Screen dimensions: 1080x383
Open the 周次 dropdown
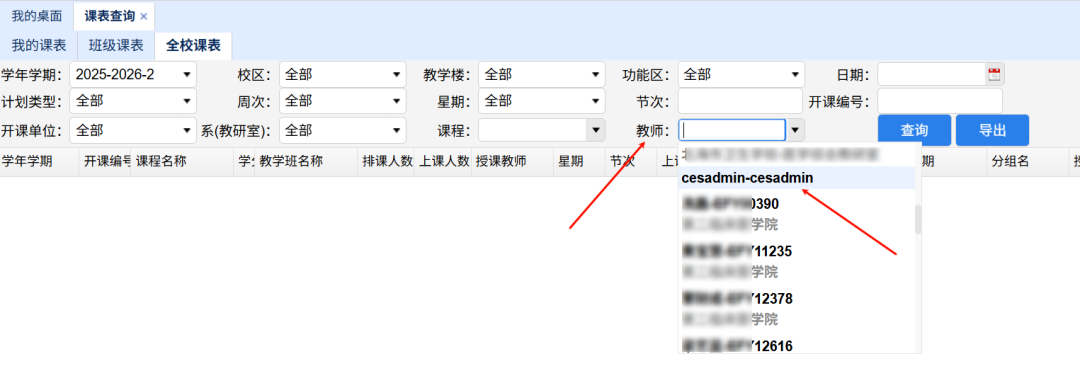(342, 101)
